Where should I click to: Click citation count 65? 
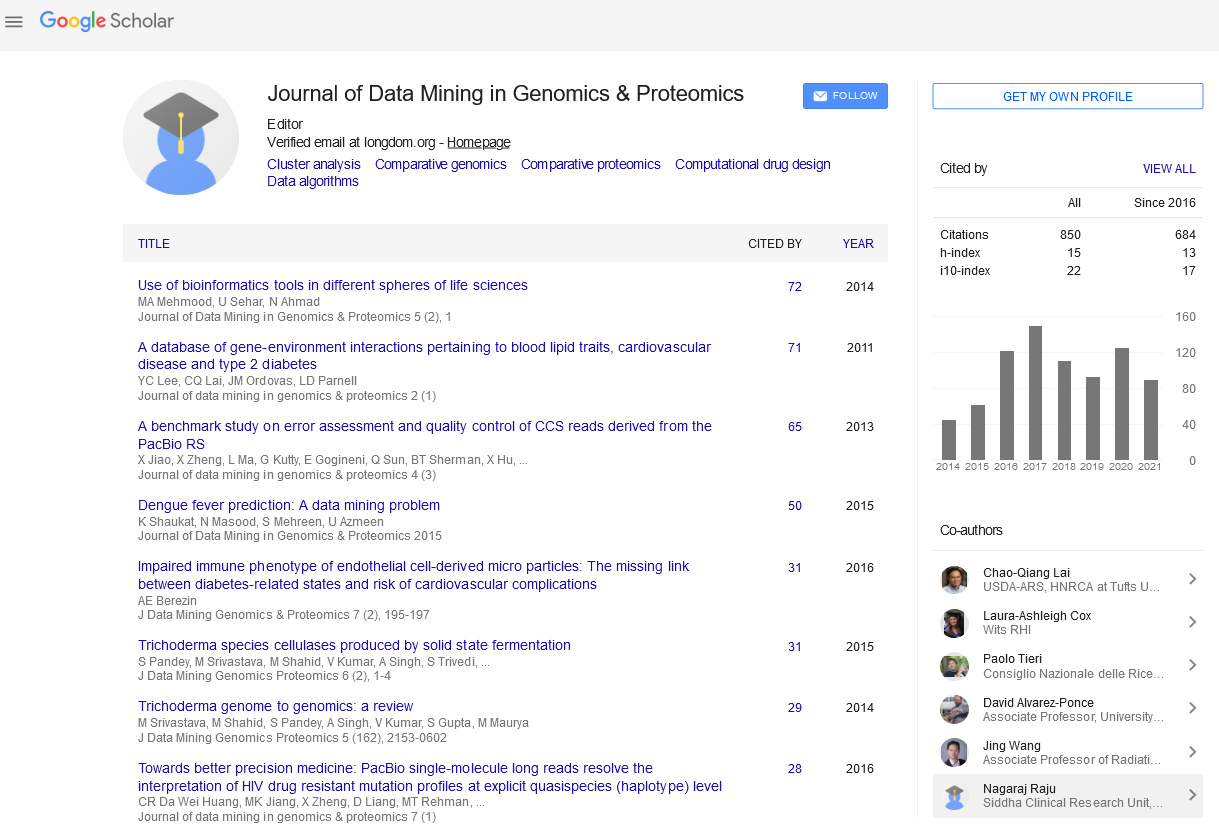[795, 427]
